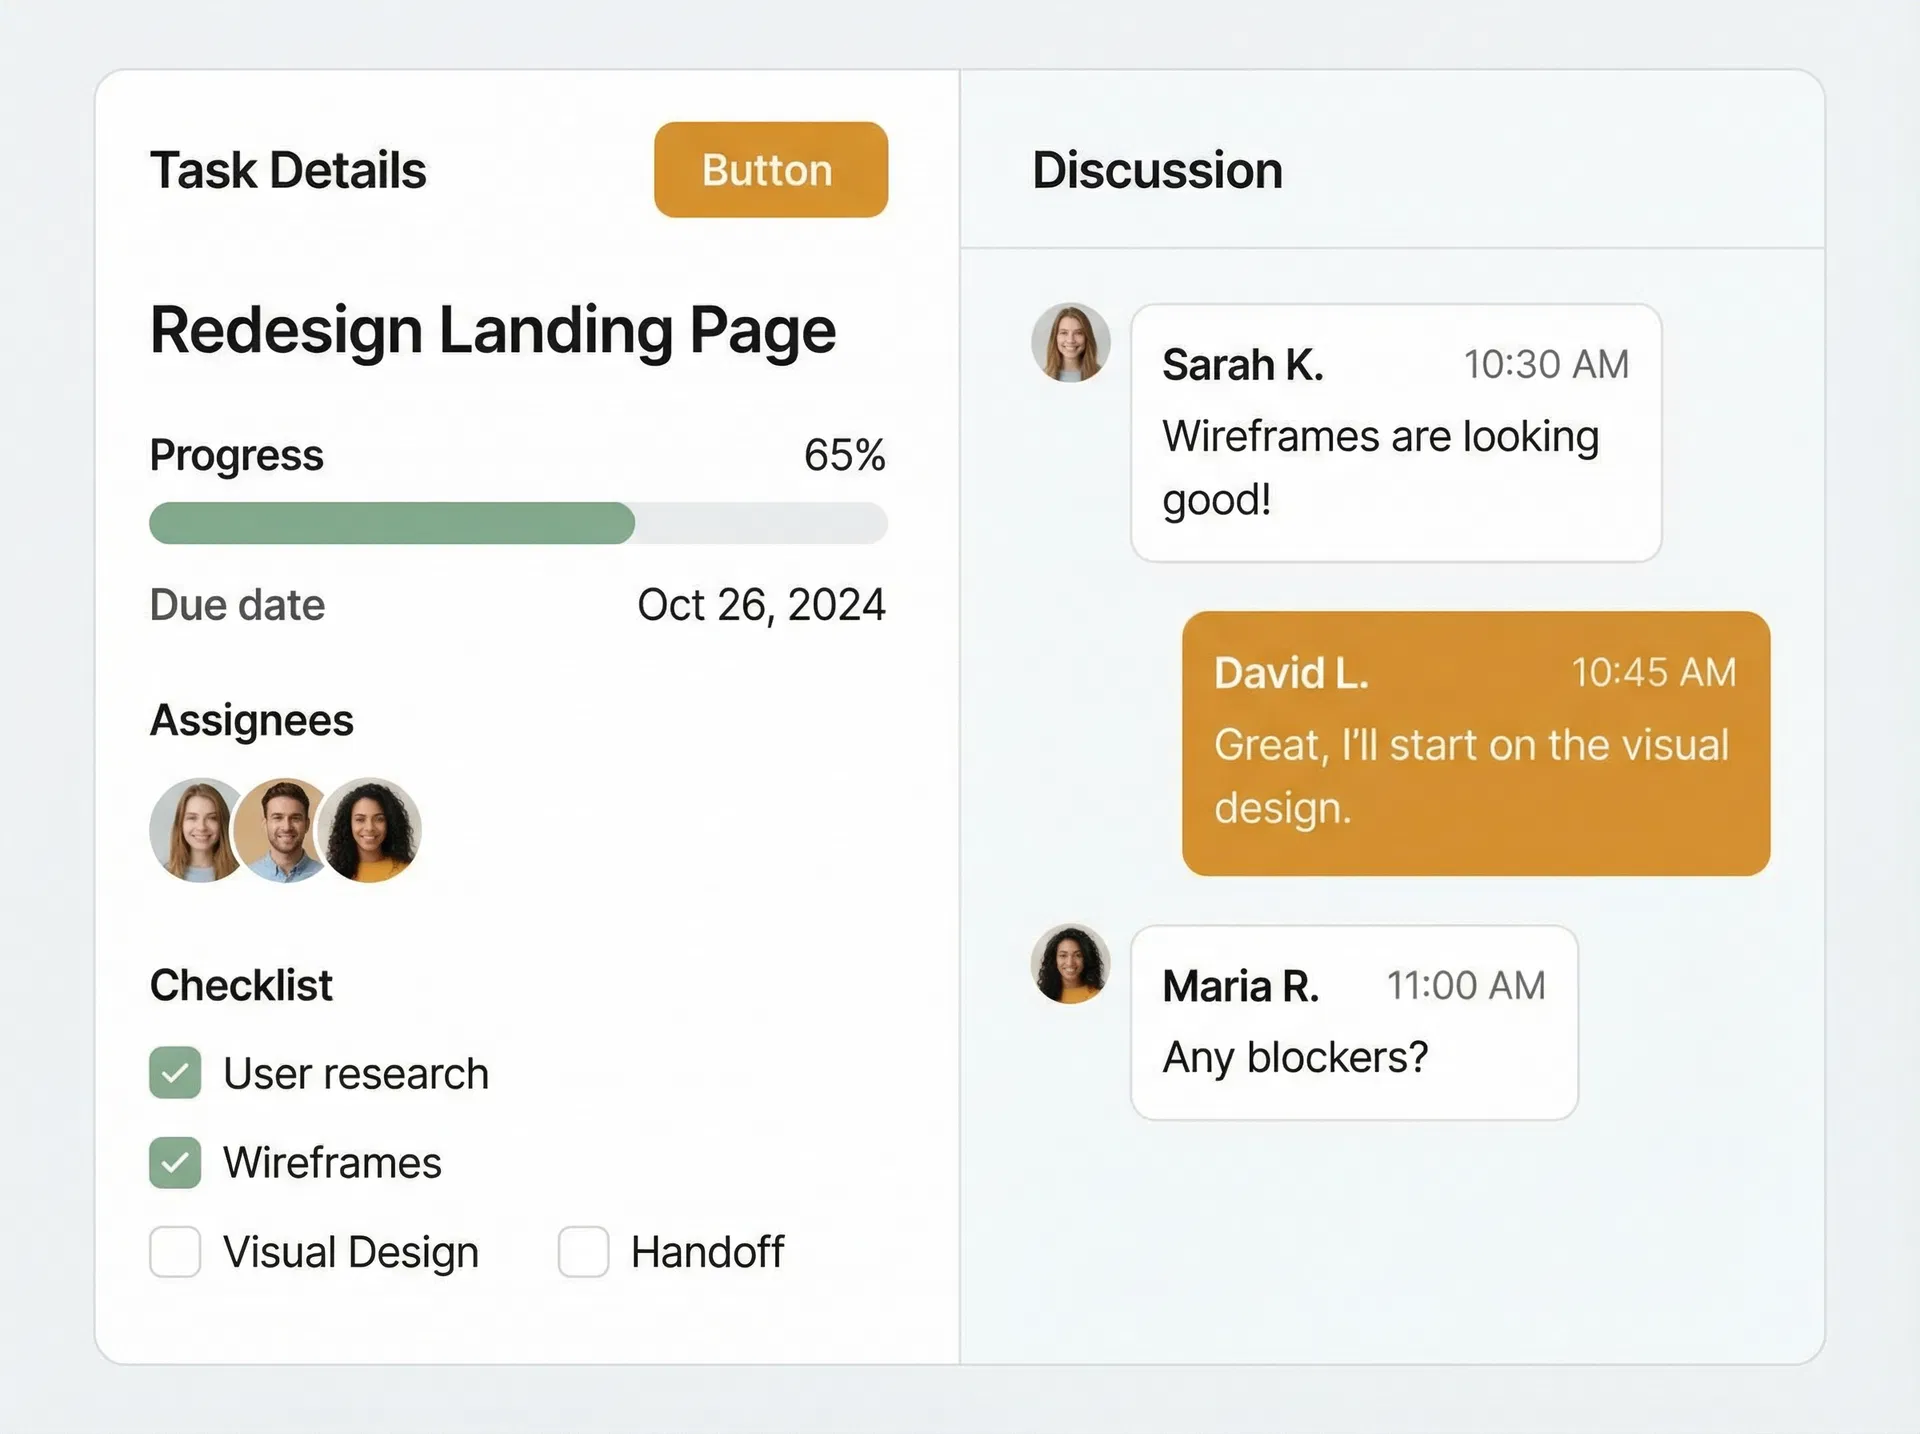Switch to the Discussion panel
Viewport: 1920px width, 1434px height.
(1157, 170)
